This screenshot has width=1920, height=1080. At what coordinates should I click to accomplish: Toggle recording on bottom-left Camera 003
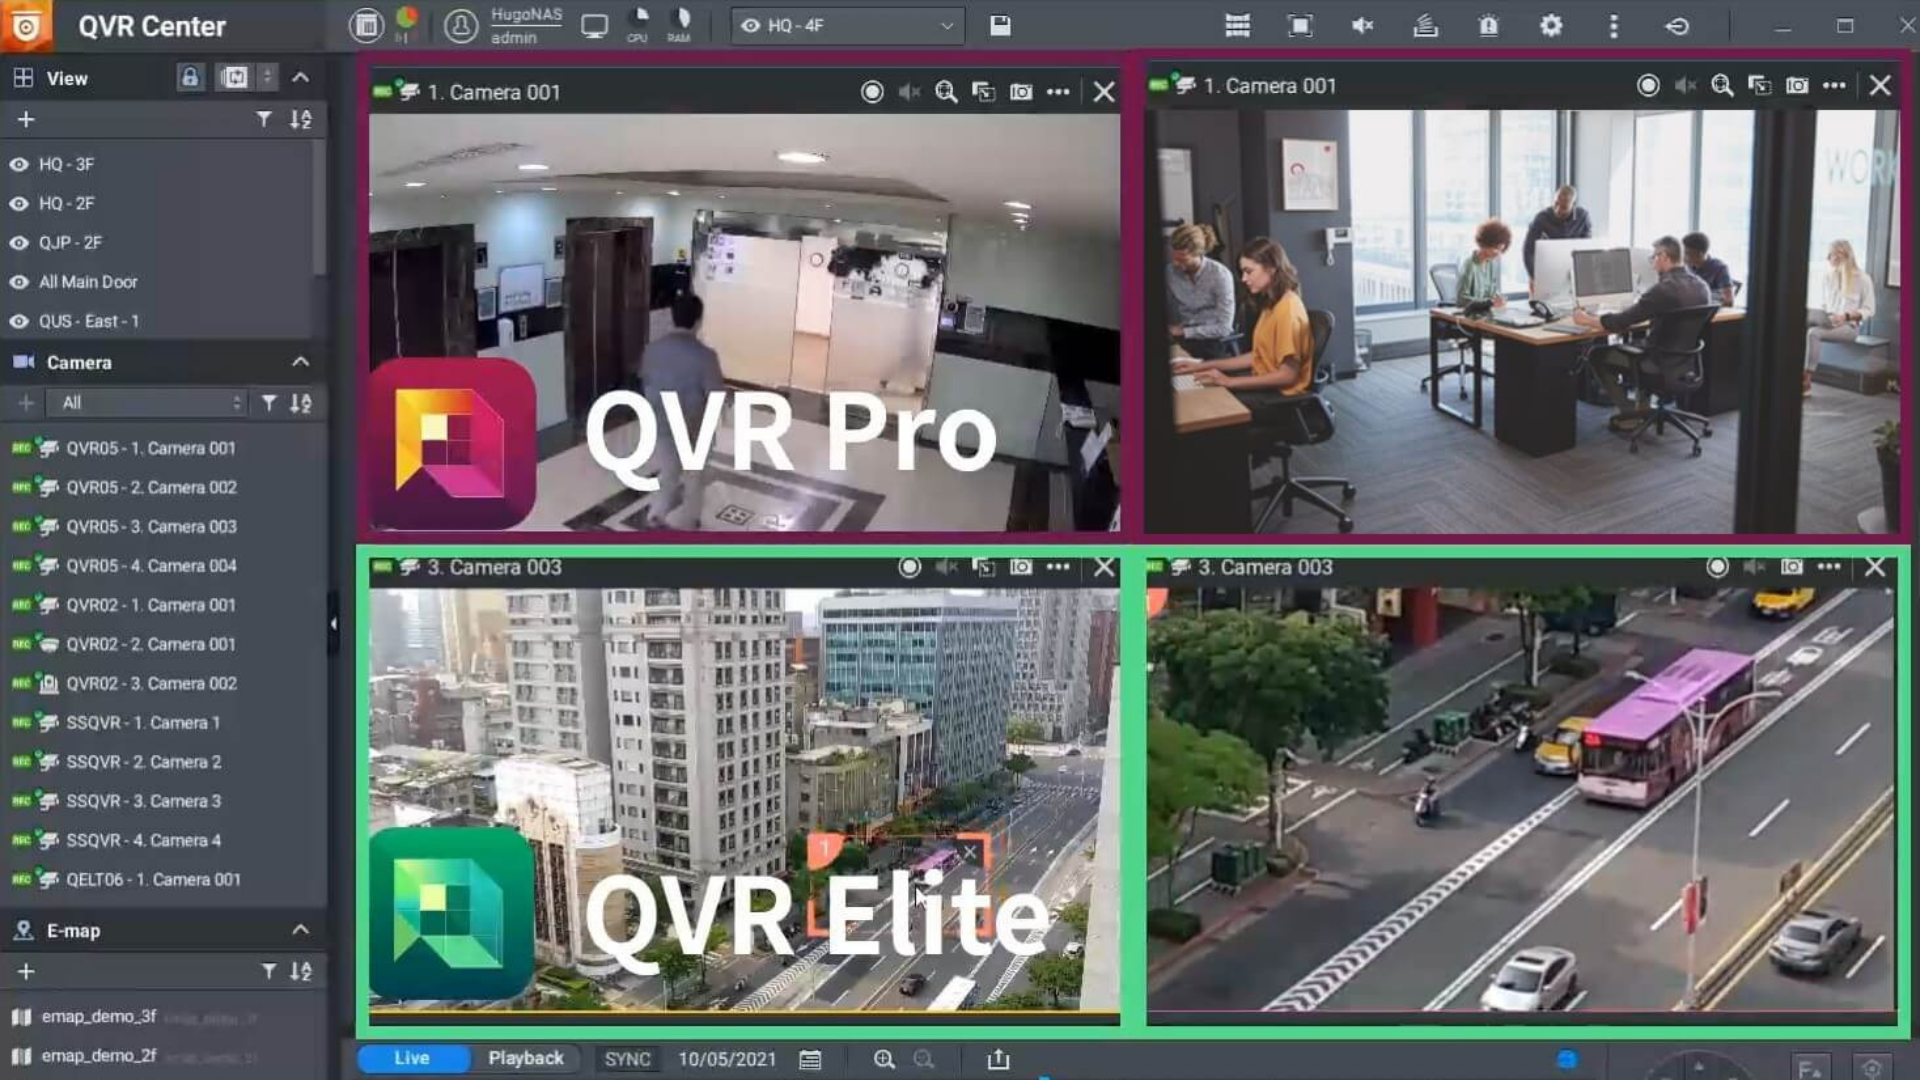click(x=909, y=567)
